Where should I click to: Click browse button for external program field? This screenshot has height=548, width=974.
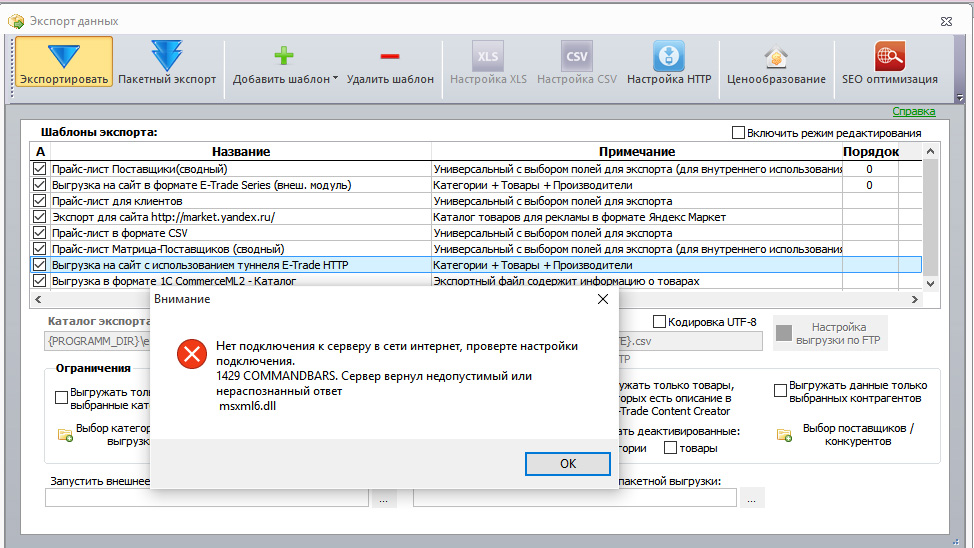click(x=384, y=498)
